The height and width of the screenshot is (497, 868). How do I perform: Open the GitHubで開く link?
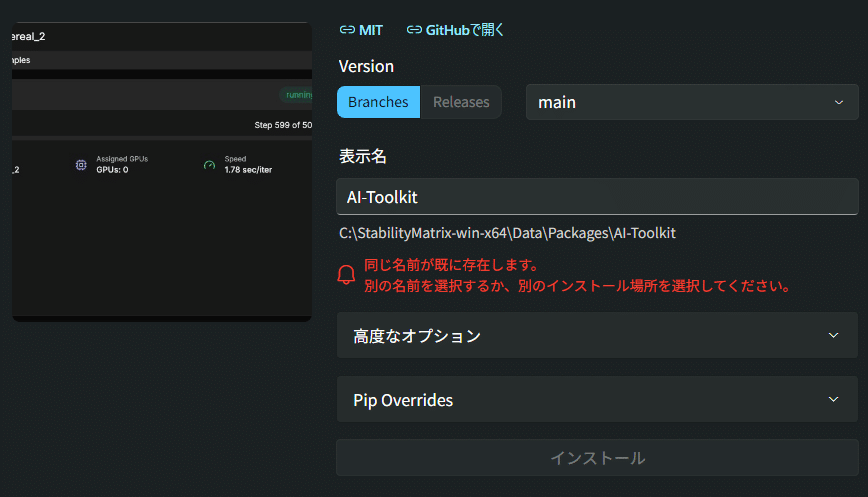point(455,30)
